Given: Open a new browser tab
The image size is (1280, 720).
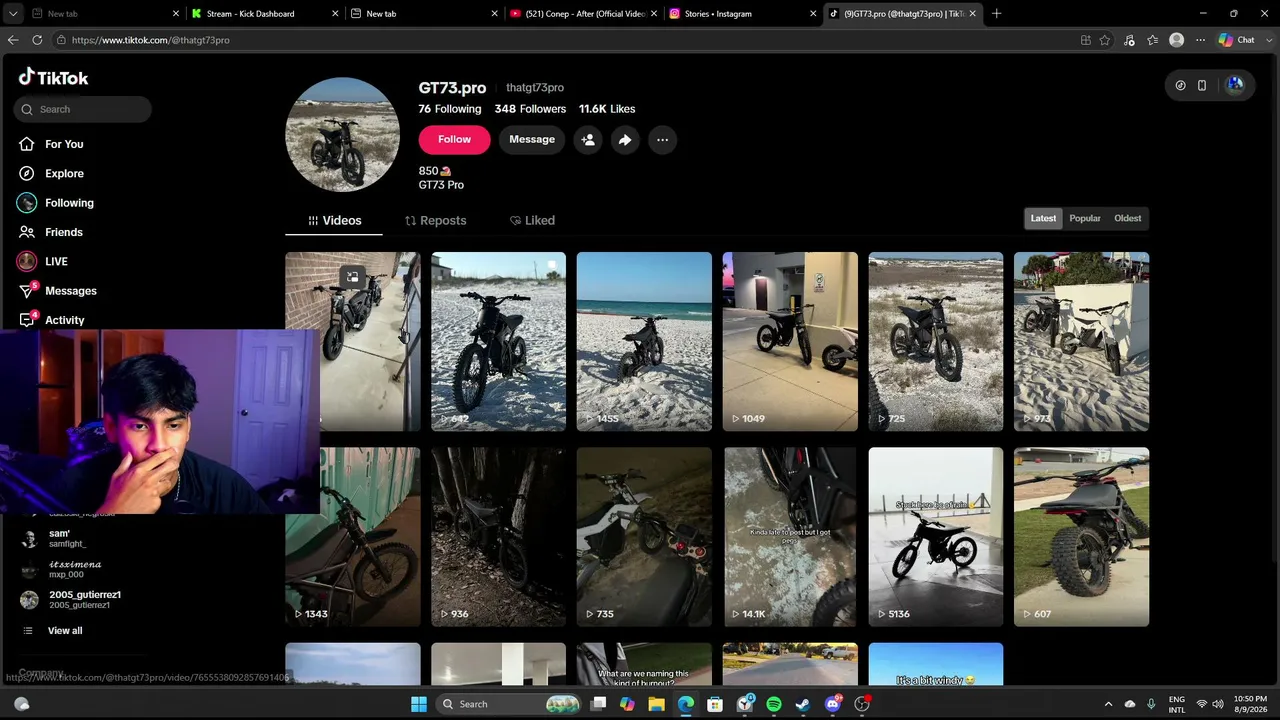Looking at the screenshot, I should [x=996, y=14].
